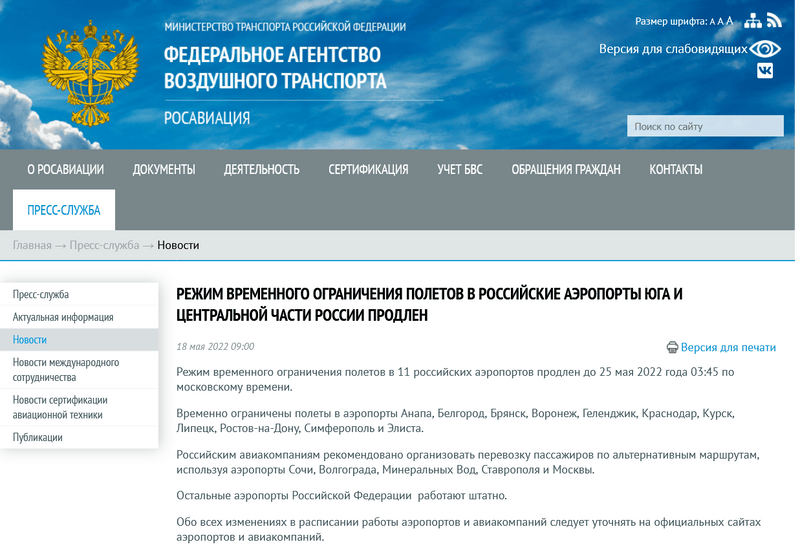Open the Деятельность menu
The height and width of the screenshot is (553, 800).
point(261,169)
